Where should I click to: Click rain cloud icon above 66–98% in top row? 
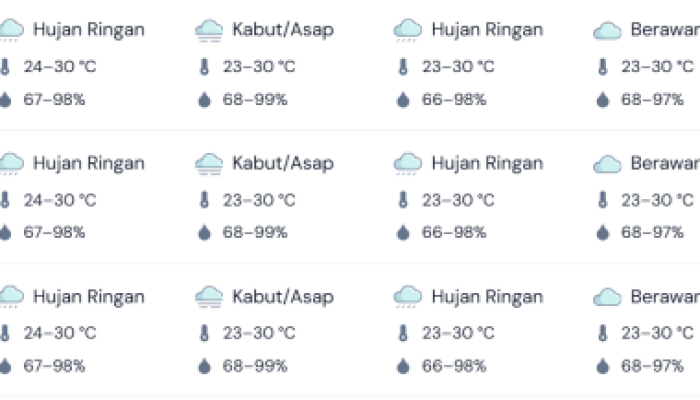coord(407,31)
